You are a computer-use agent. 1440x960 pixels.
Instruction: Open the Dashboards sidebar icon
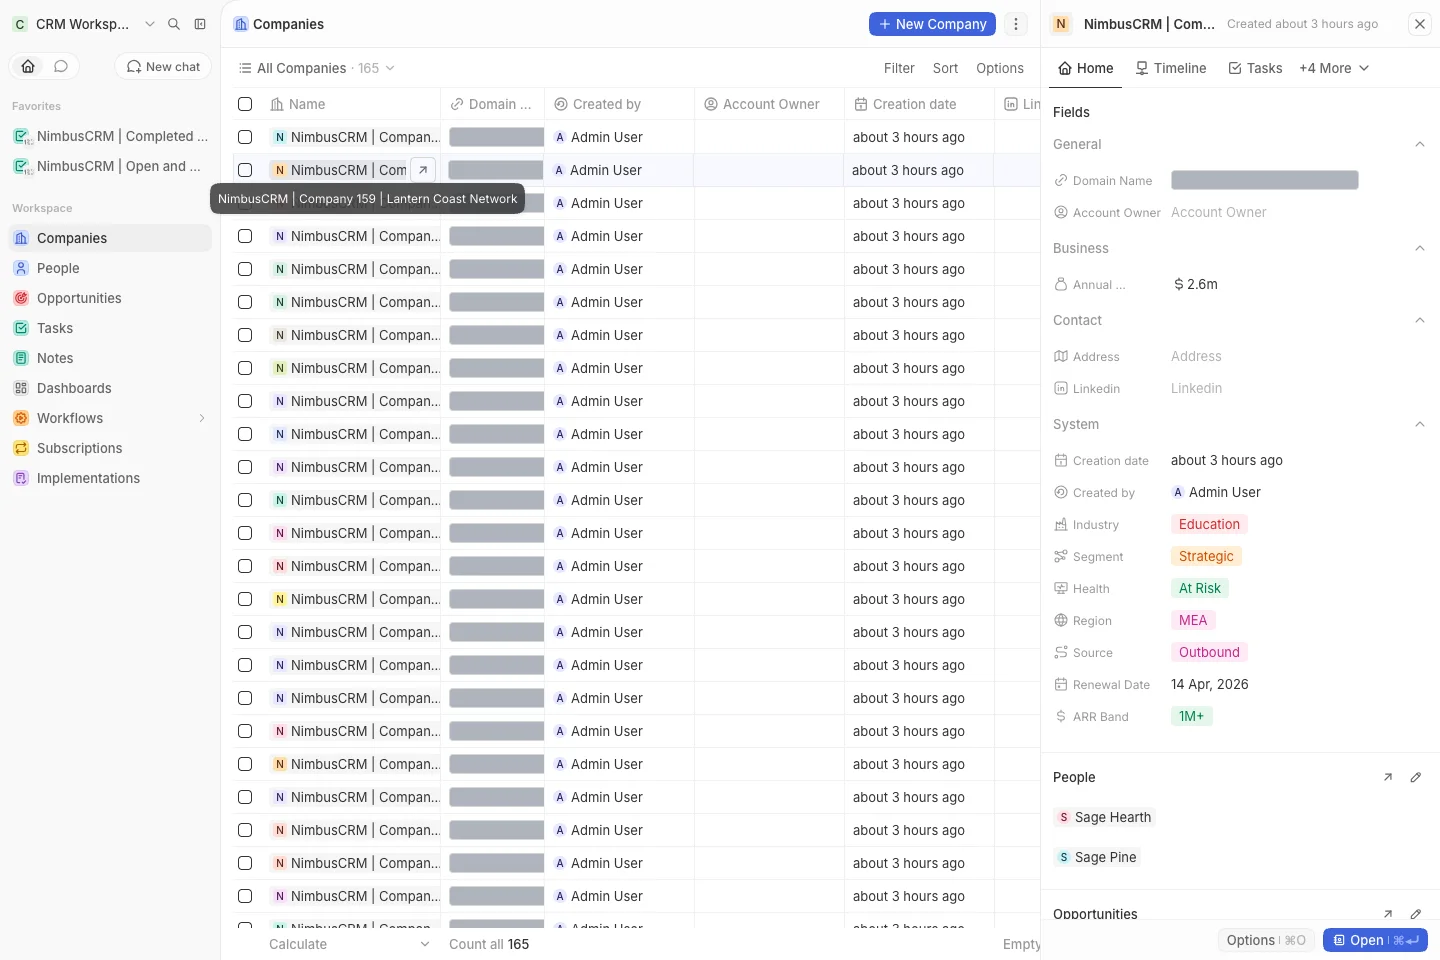coord(21,388)
